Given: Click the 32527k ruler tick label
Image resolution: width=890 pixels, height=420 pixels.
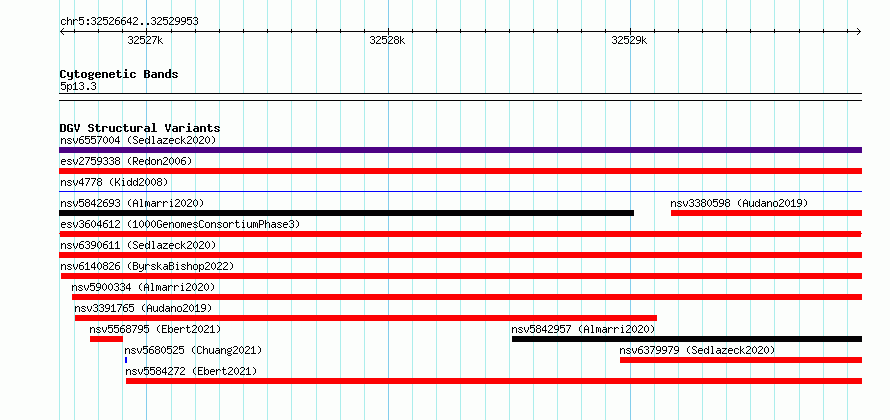Looking at the screenshot, I should click(146, 40).
